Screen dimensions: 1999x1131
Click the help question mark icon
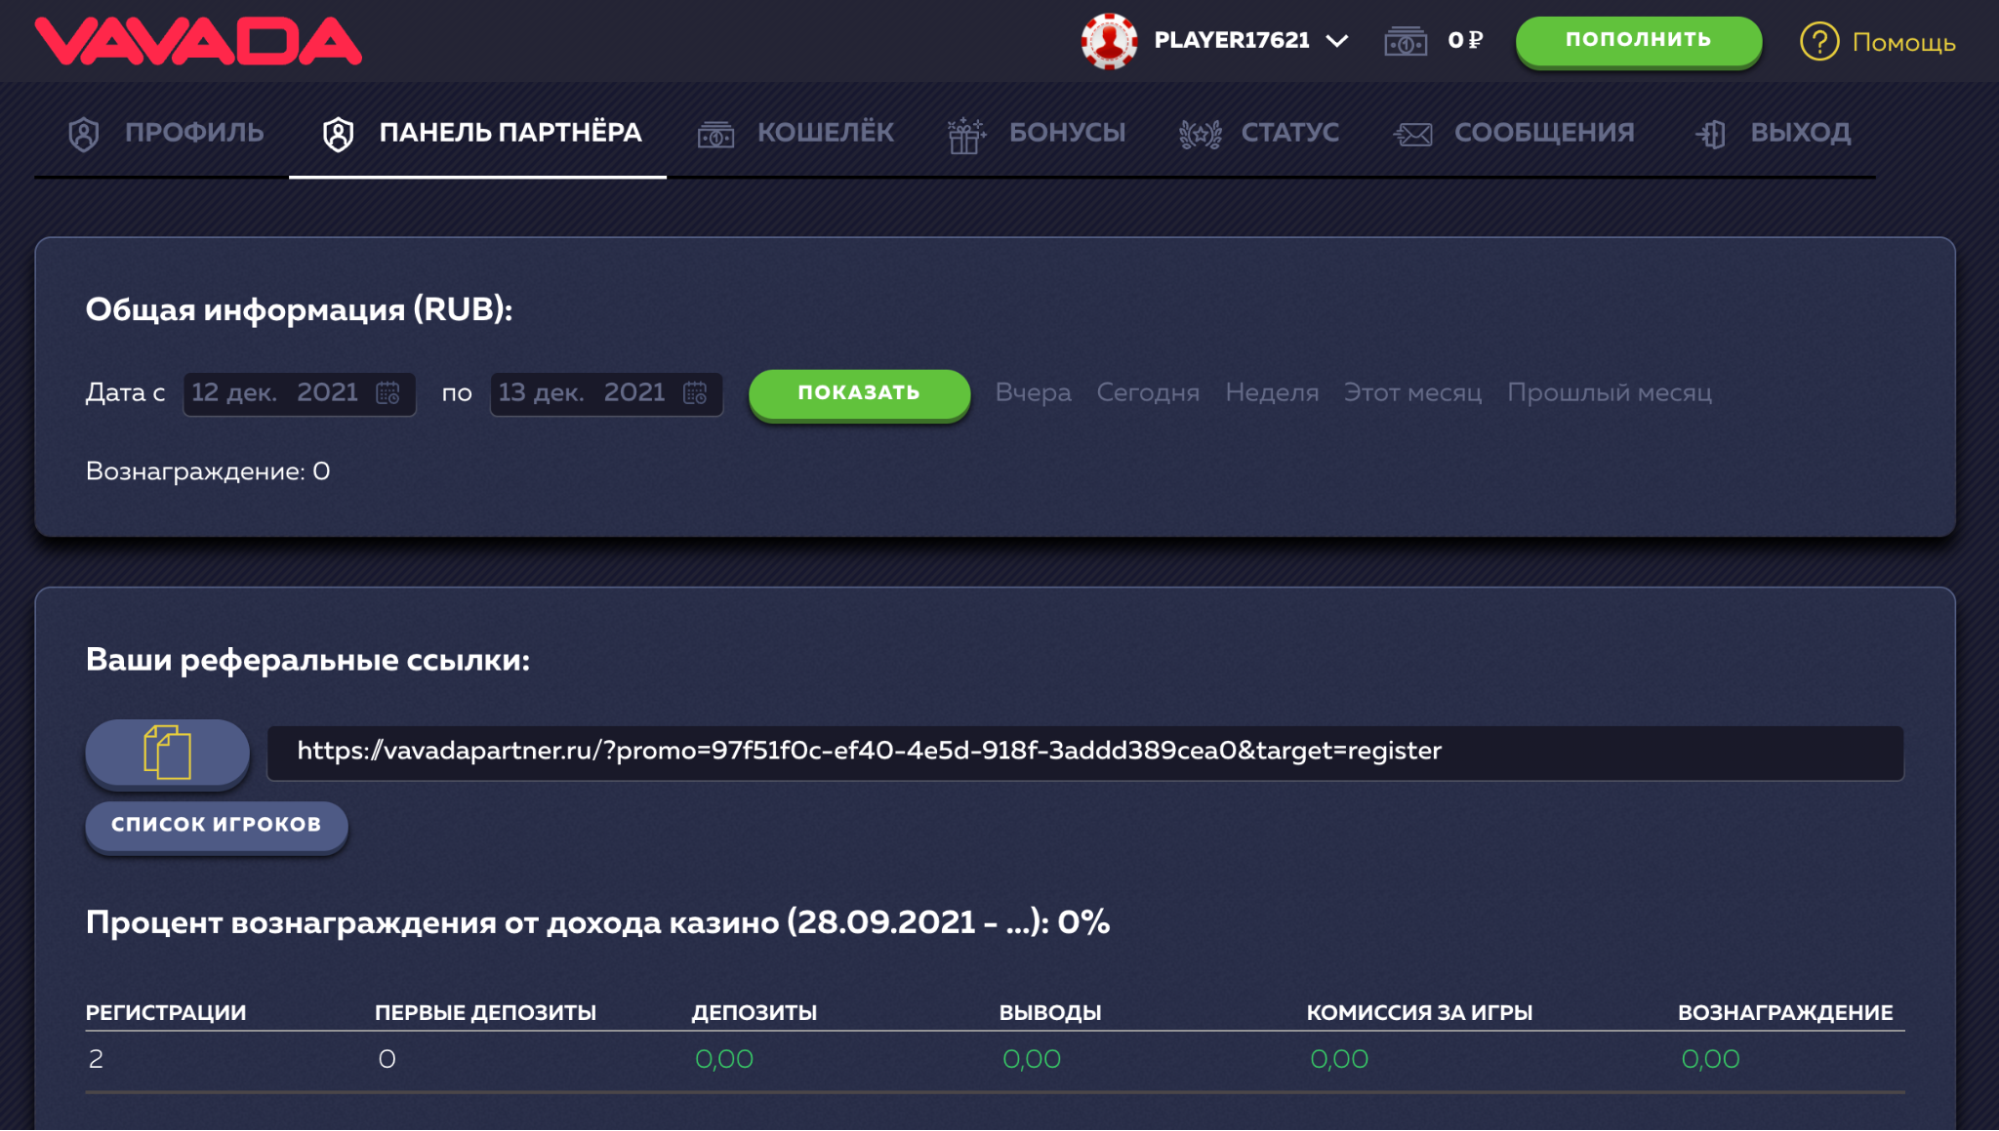click(1819, 42)
